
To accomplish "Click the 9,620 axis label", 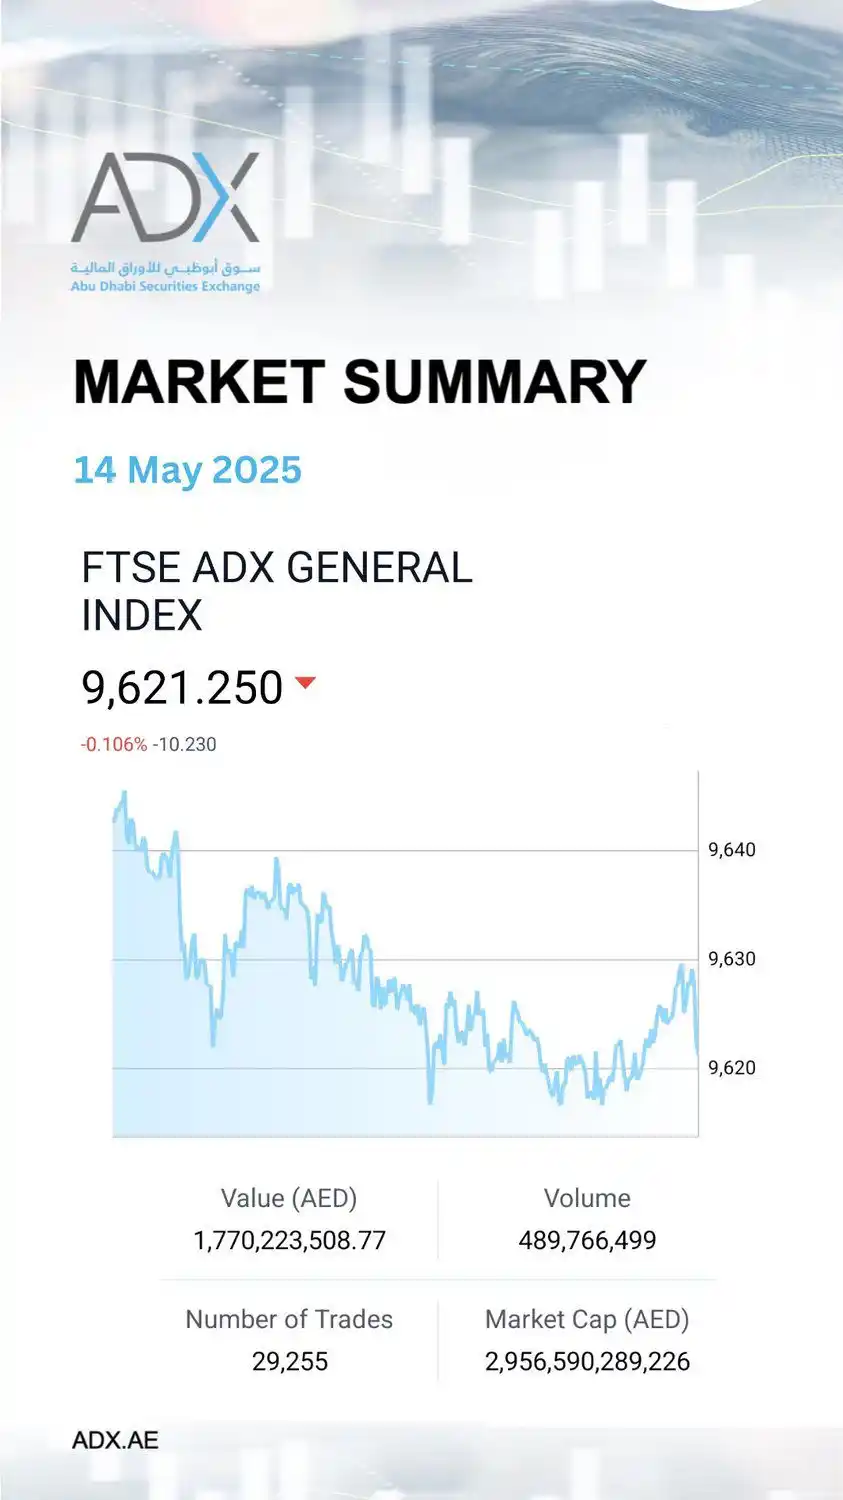I will click(732, 1068).
